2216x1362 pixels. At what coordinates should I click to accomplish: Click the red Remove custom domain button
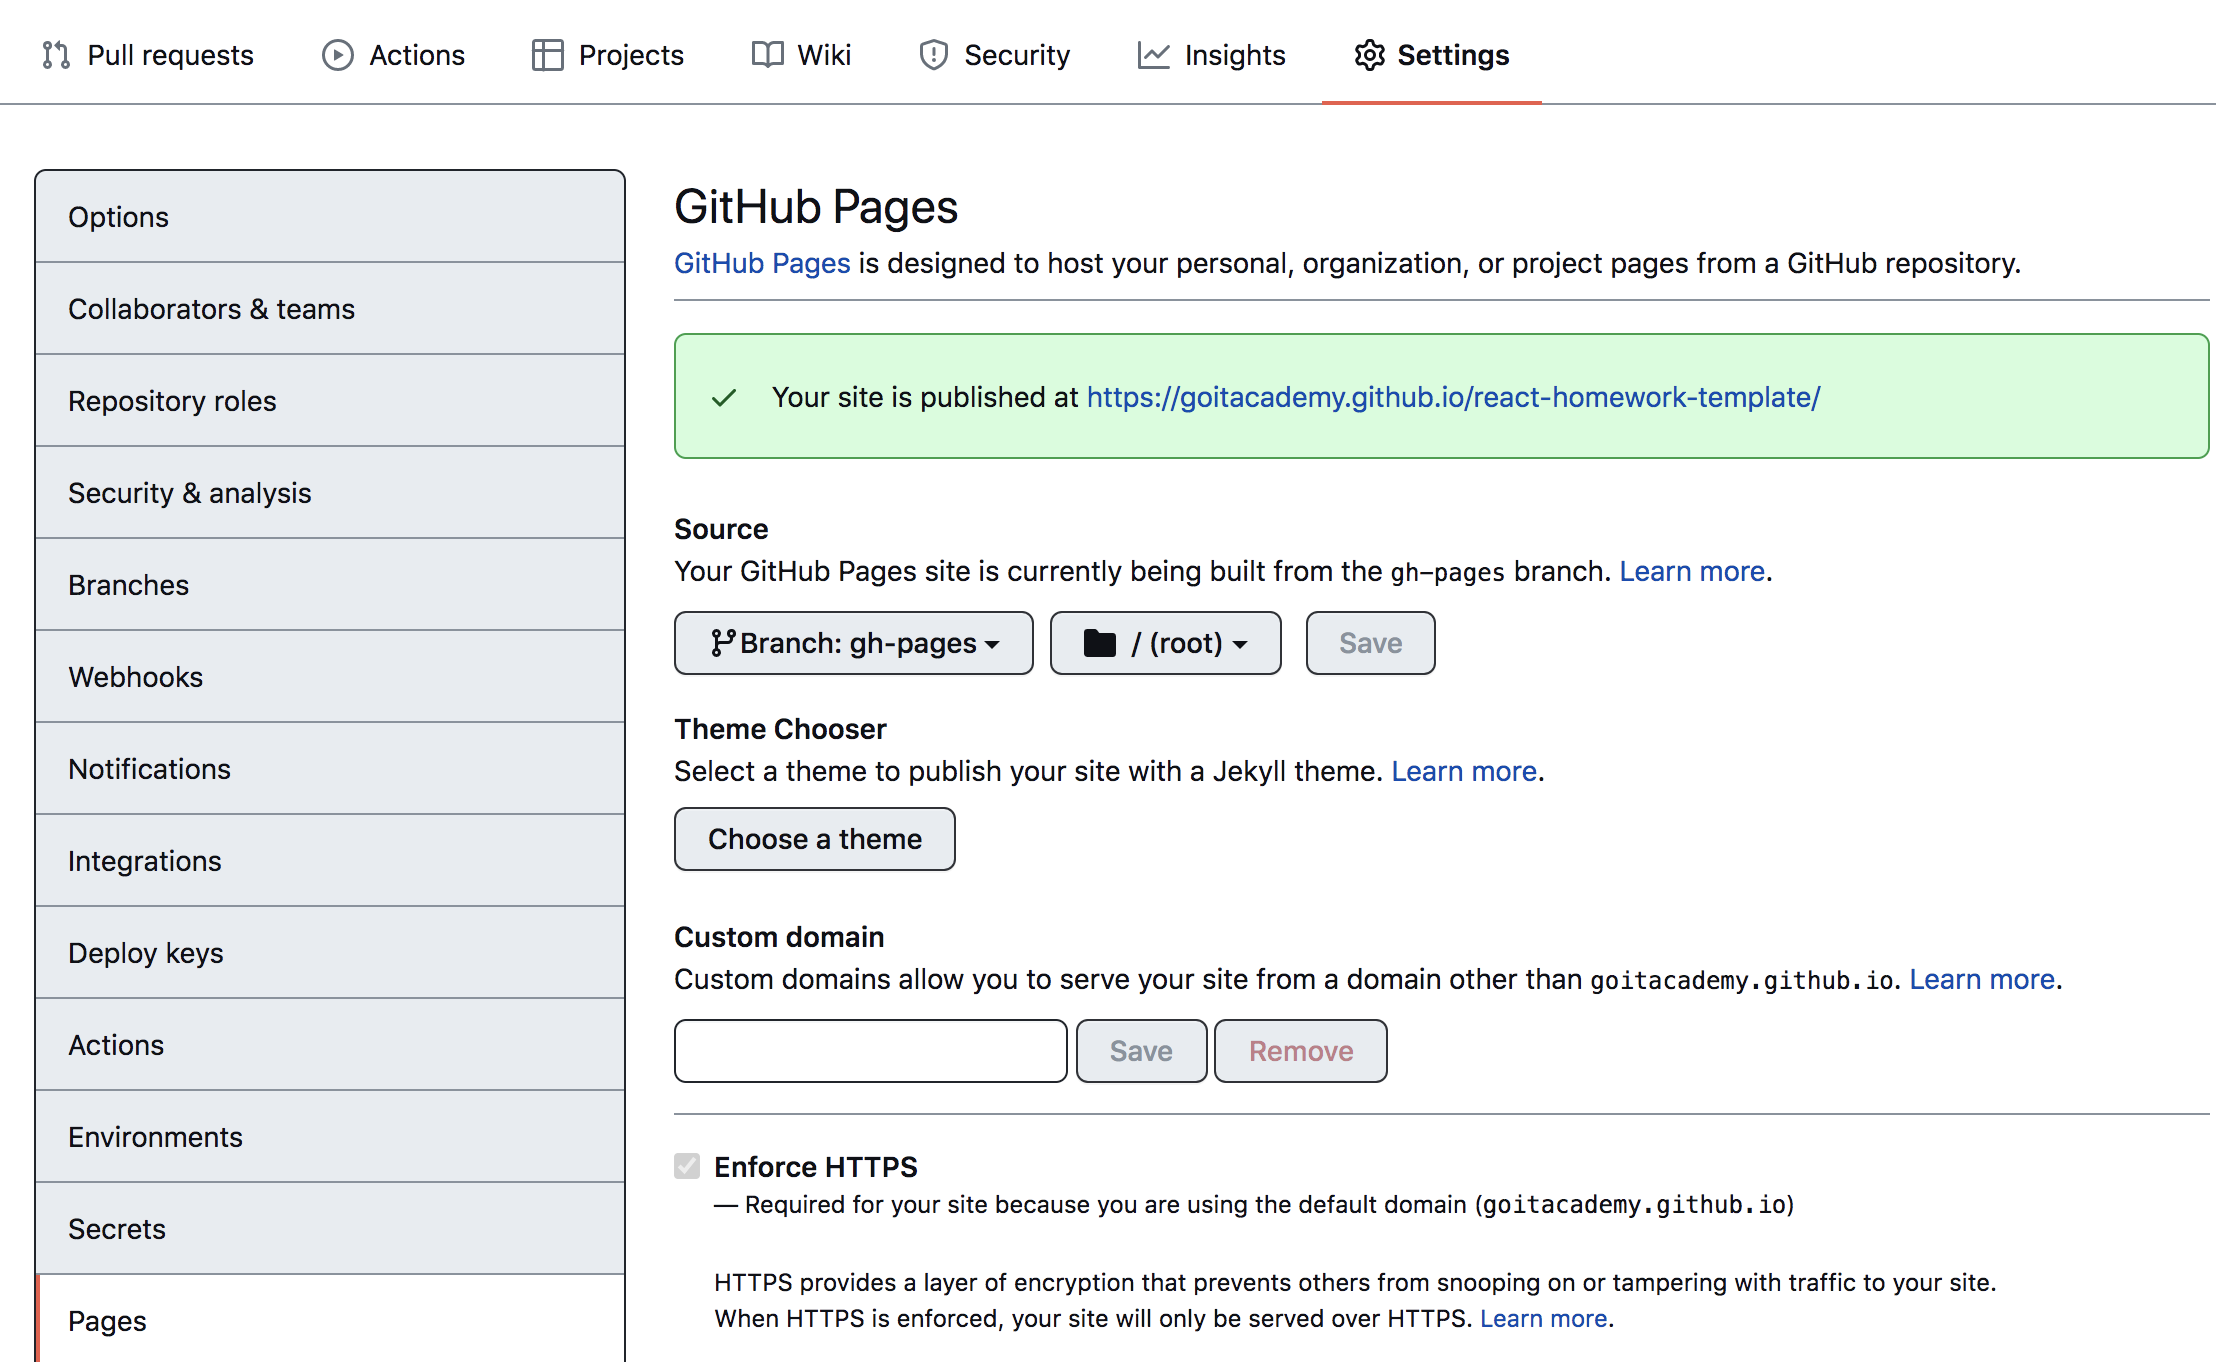(x=1300, y=1051)
